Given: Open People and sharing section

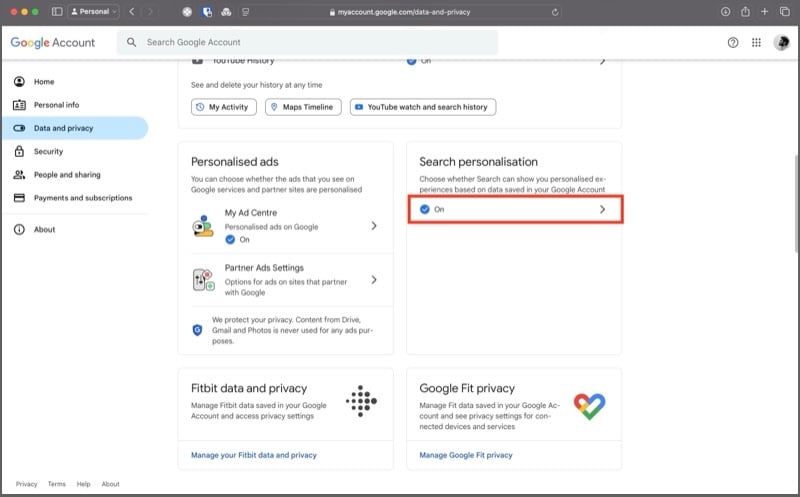Looking at the screenshot, I should [x=75, y=175].
